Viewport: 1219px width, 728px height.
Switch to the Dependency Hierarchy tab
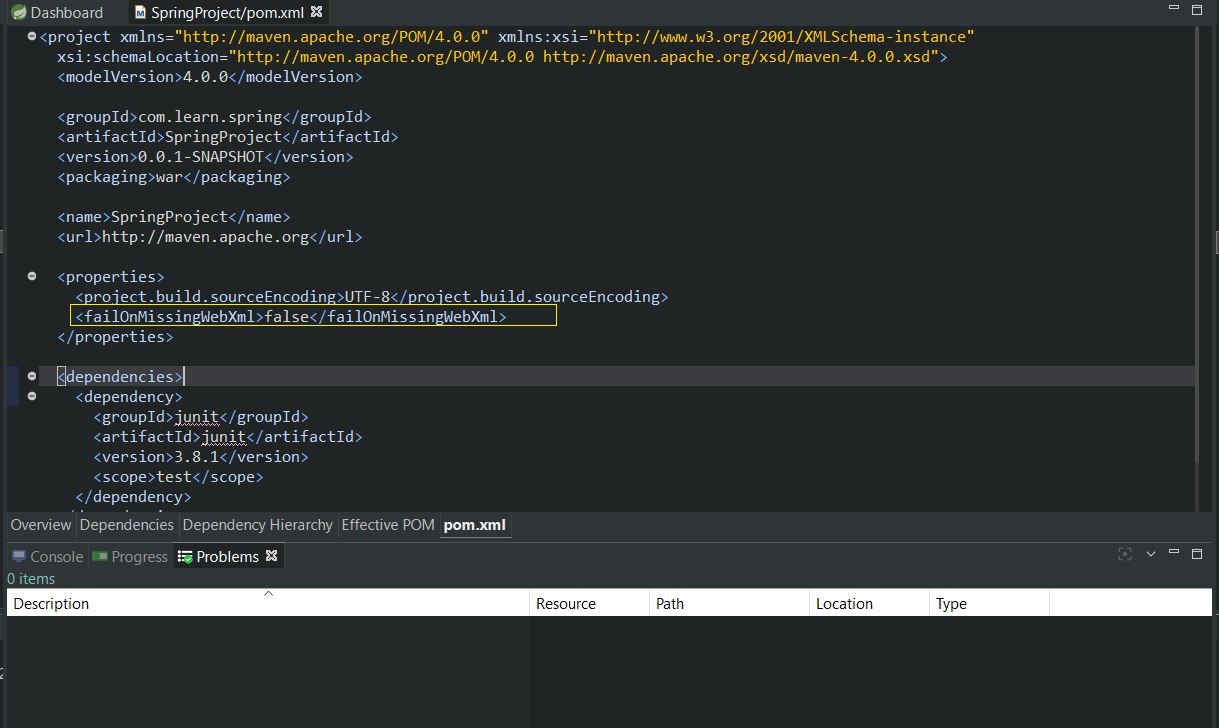click(257, 525)
